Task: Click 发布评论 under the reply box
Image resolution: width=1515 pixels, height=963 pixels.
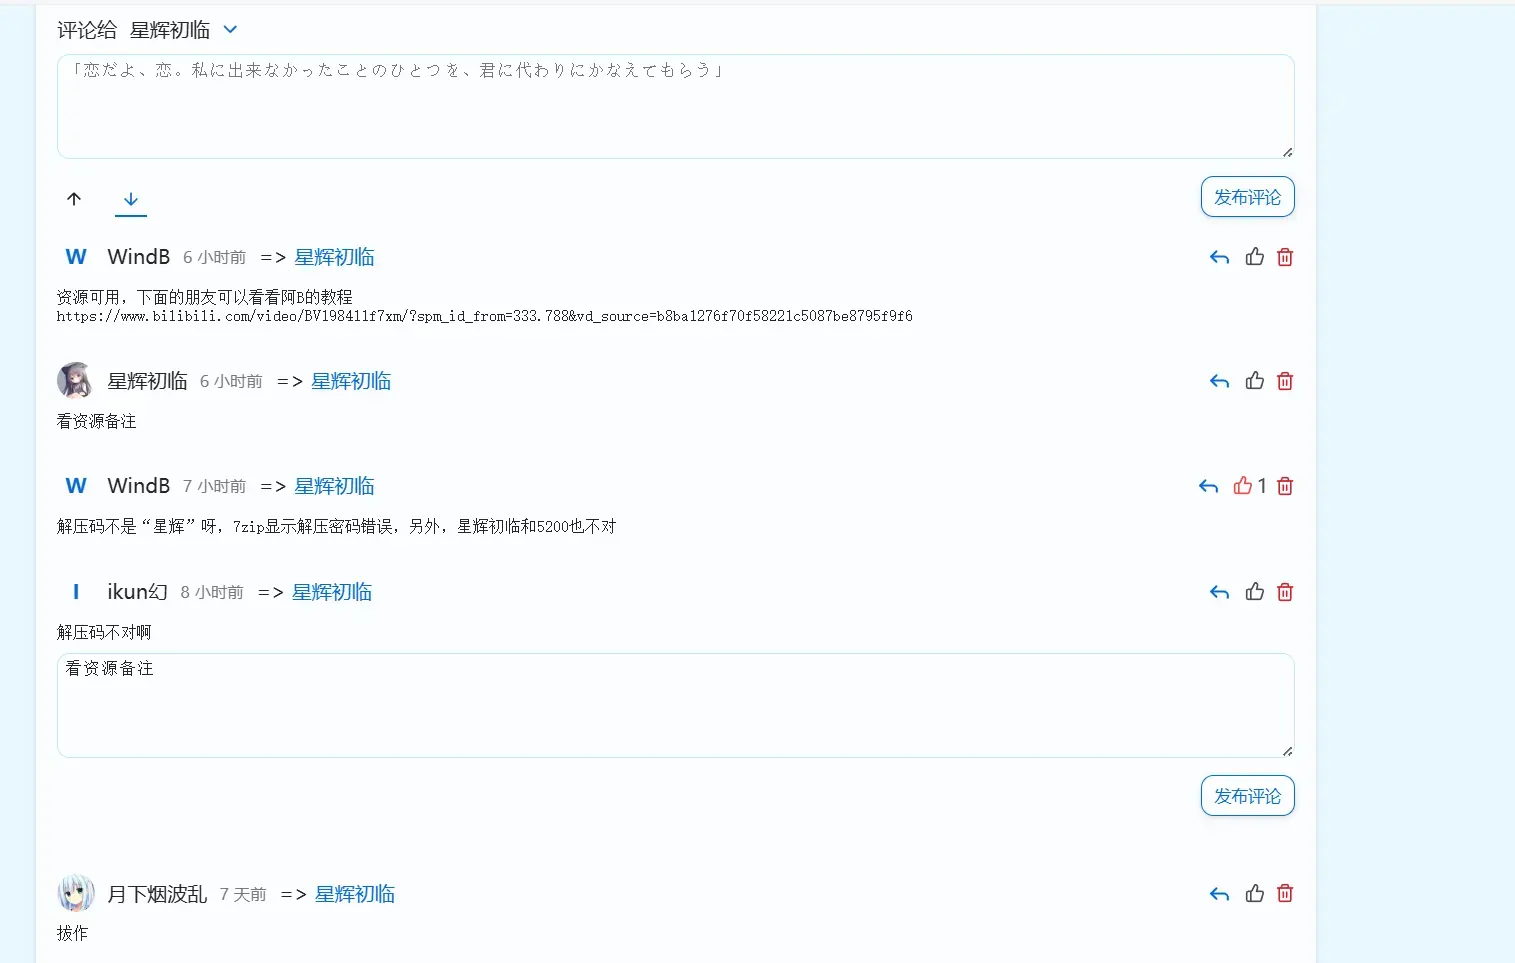Action: tap(1247, 796)
